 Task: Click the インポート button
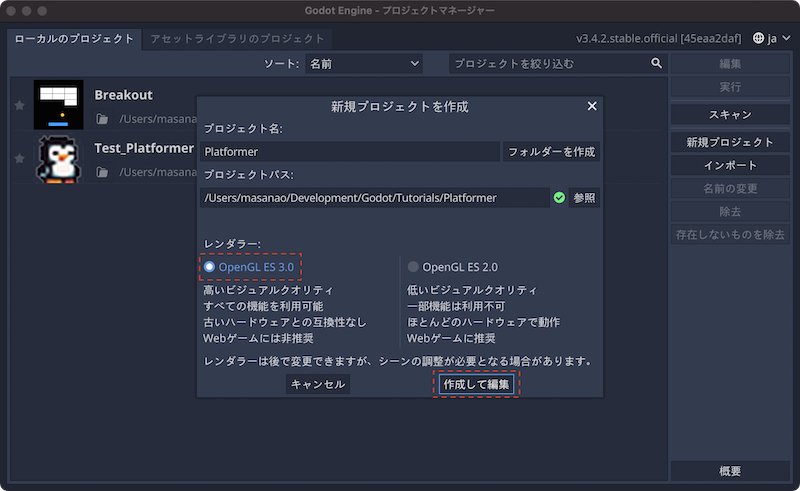point(730,165)
